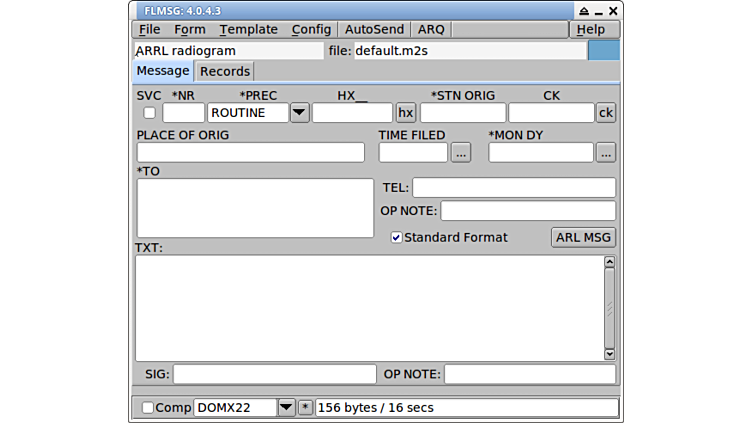Click the text area scroll down arrow
752x423 pixels.
pos(609,354)
